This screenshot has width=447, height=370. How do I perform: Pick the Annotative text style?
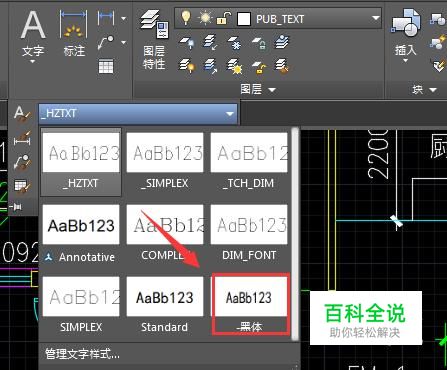click(x=81, y=235)
